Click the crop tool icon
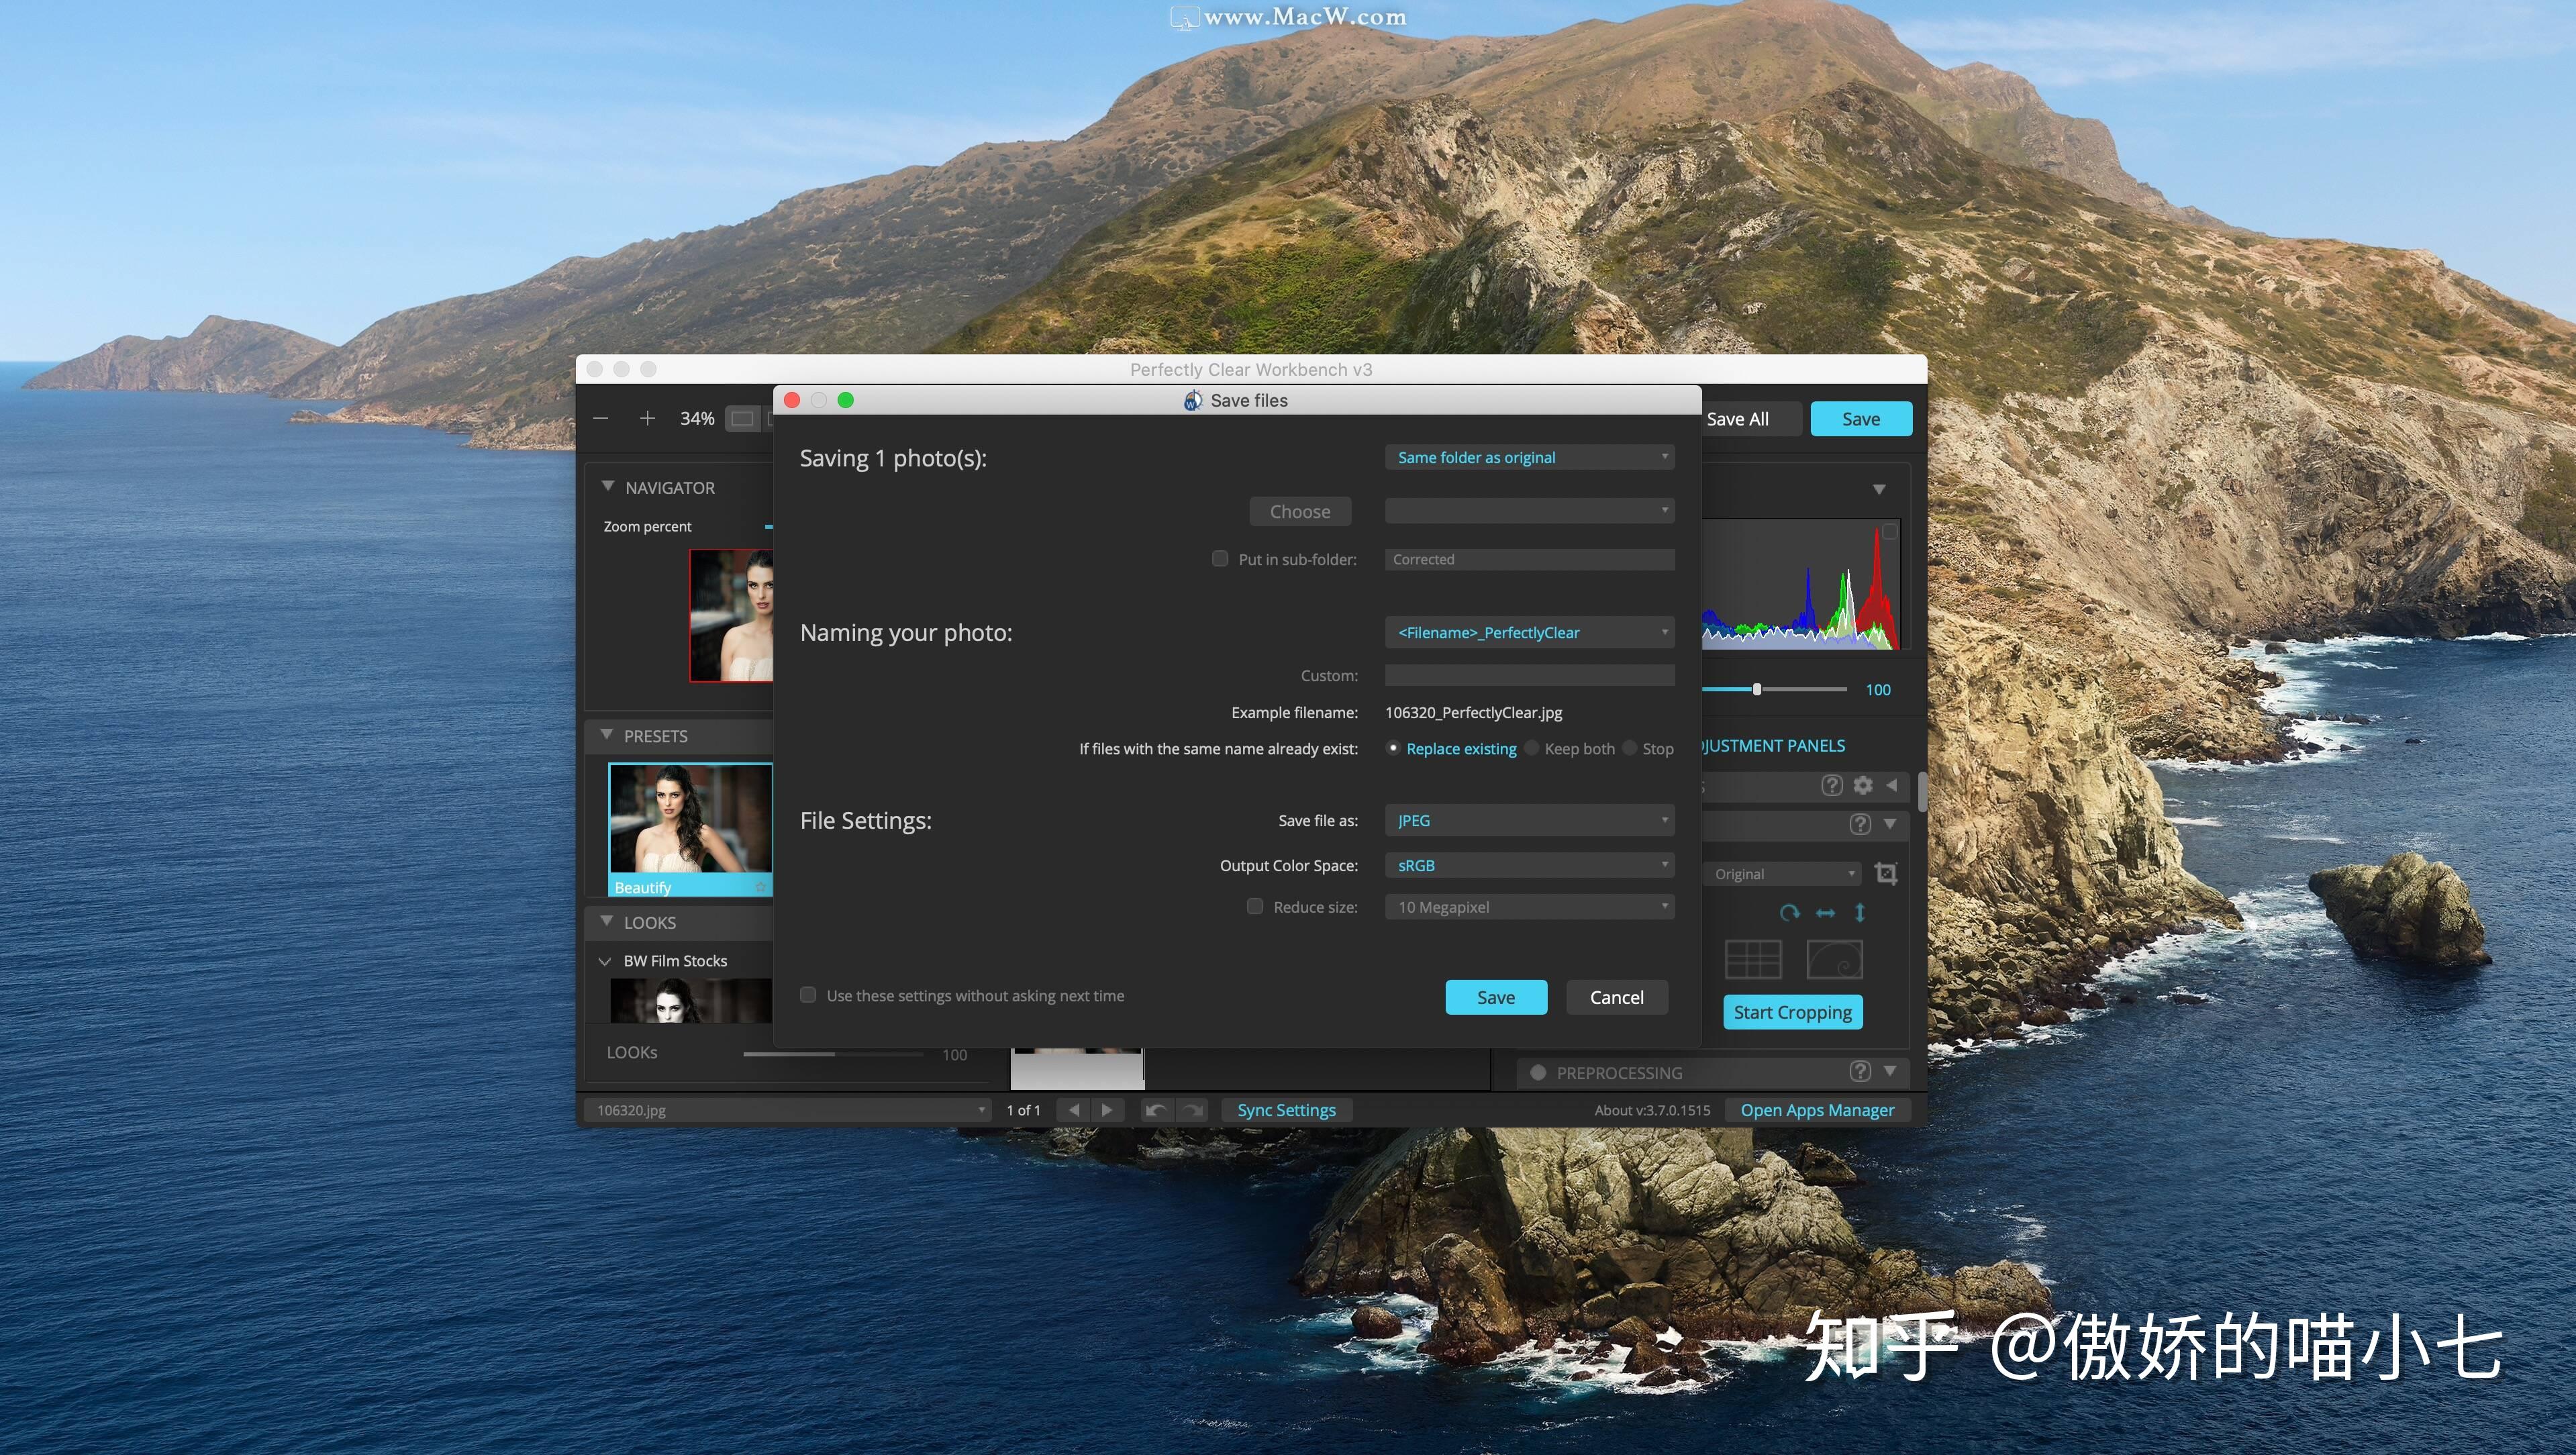 1886,873
